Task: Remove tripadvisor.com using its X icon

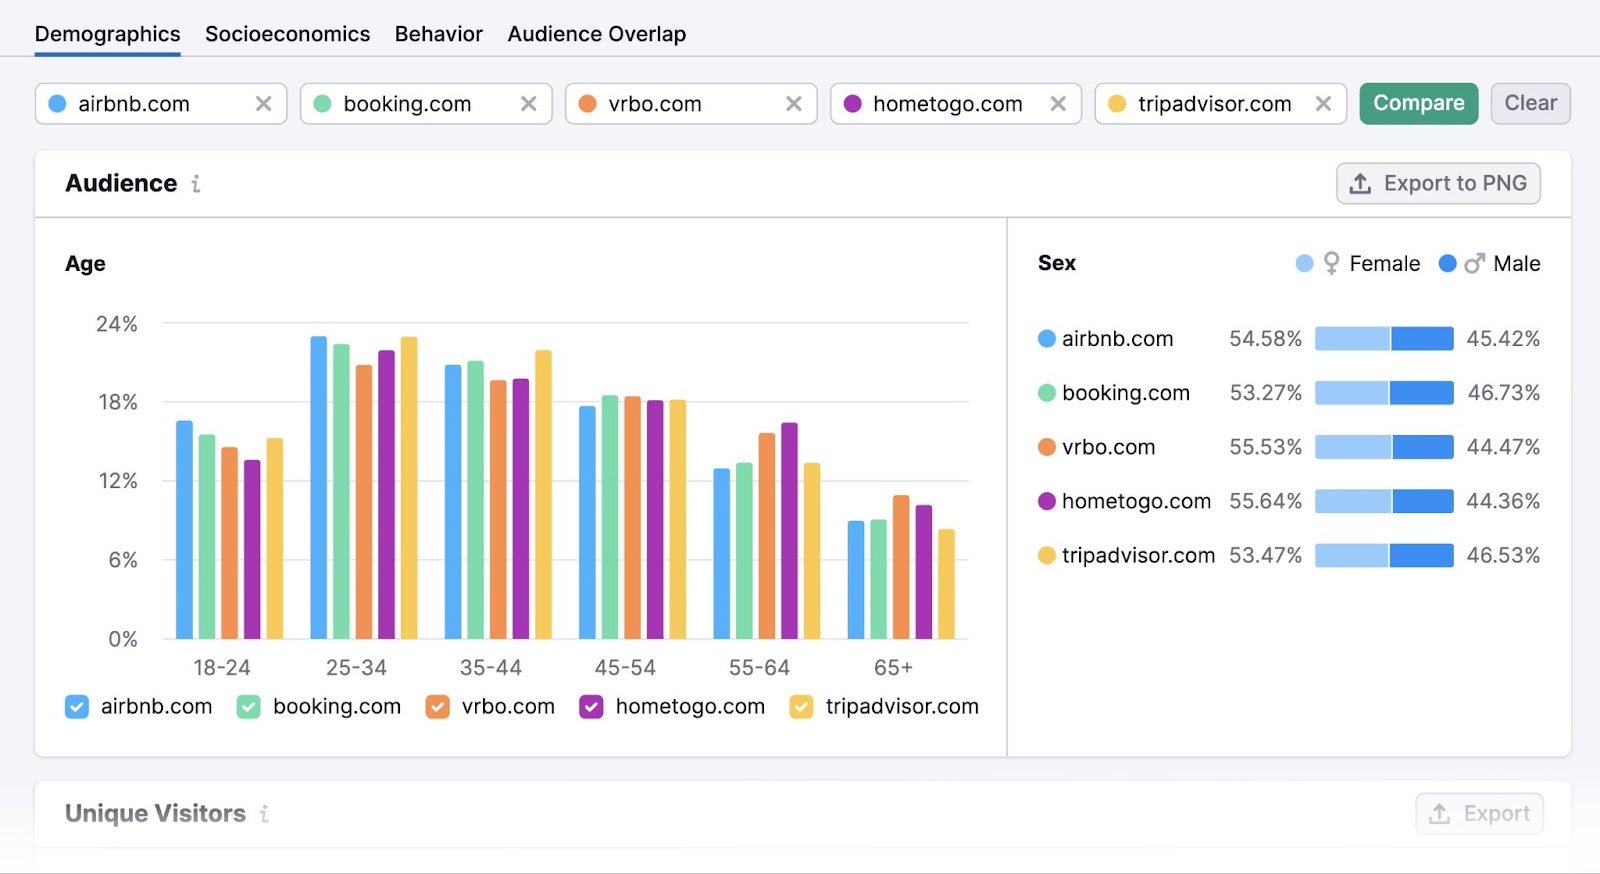Action: coord(1323,104)
